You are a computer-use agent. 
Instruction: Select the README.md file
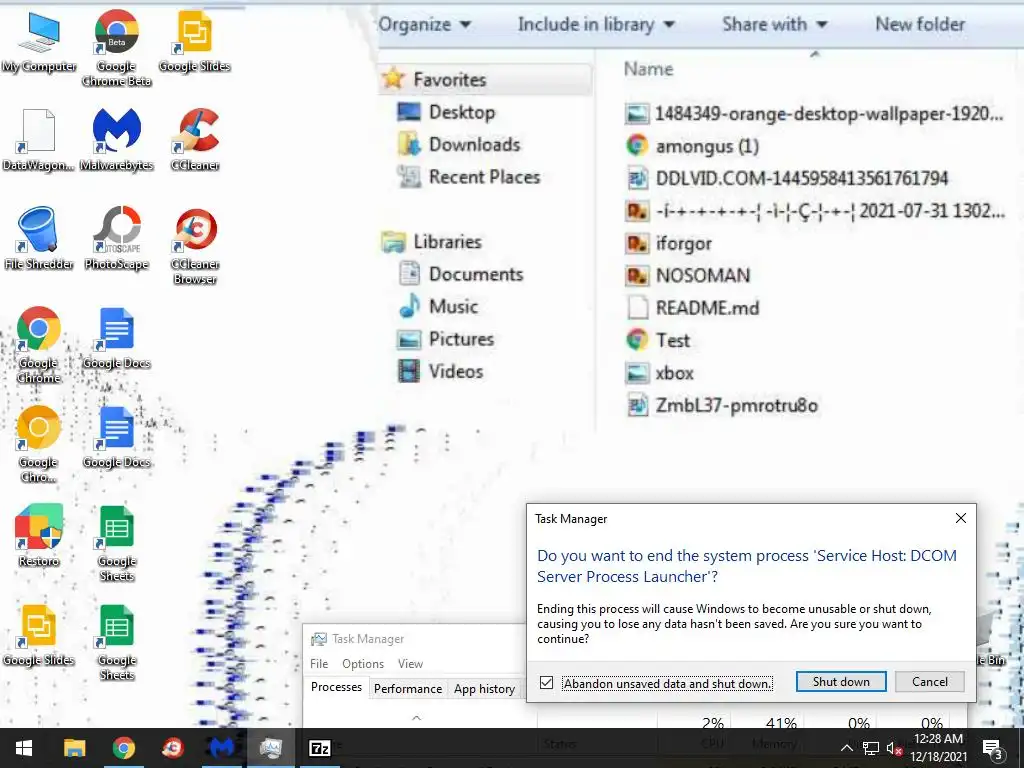point(692,308)
